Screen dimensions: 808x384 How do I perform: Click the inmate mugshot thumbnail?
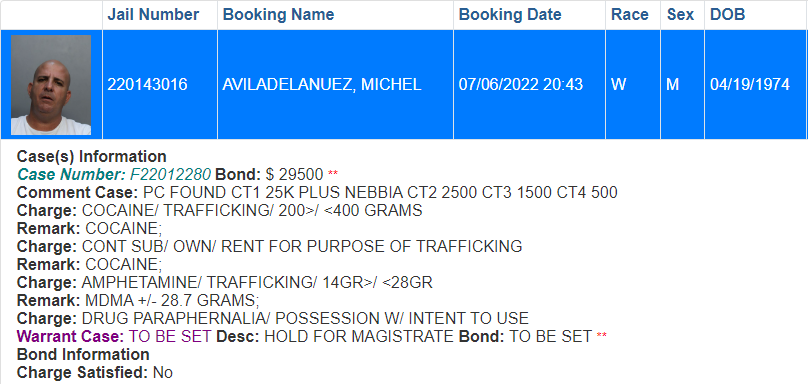51,85
